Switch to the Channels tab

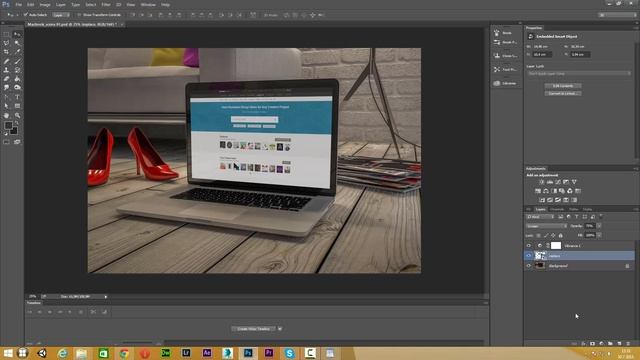tap(557, 209)
